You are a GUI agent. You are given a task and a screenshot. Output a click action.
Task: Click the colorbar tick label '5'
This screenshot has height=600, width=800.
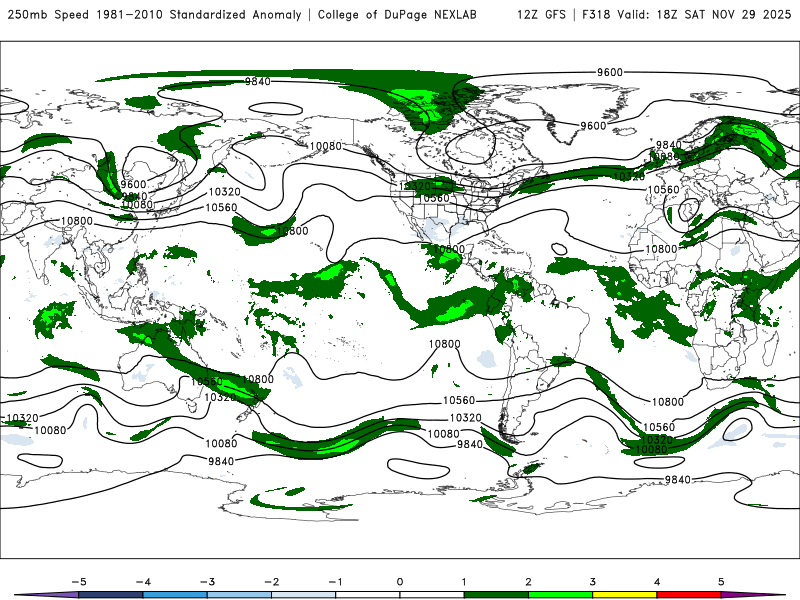click(x=721, y=582)
